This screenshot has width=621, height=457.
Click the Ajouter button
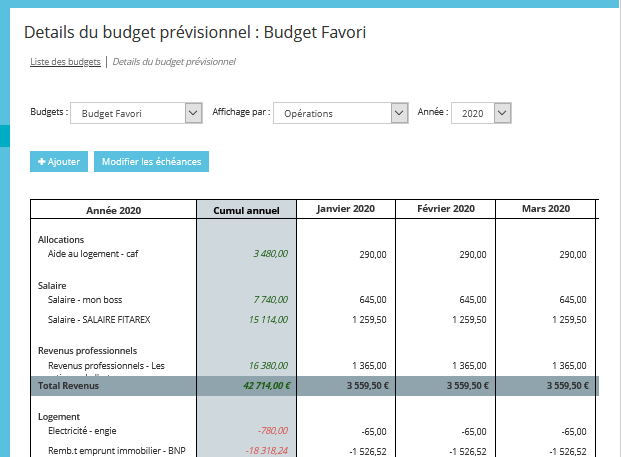(x=59, y=162)
